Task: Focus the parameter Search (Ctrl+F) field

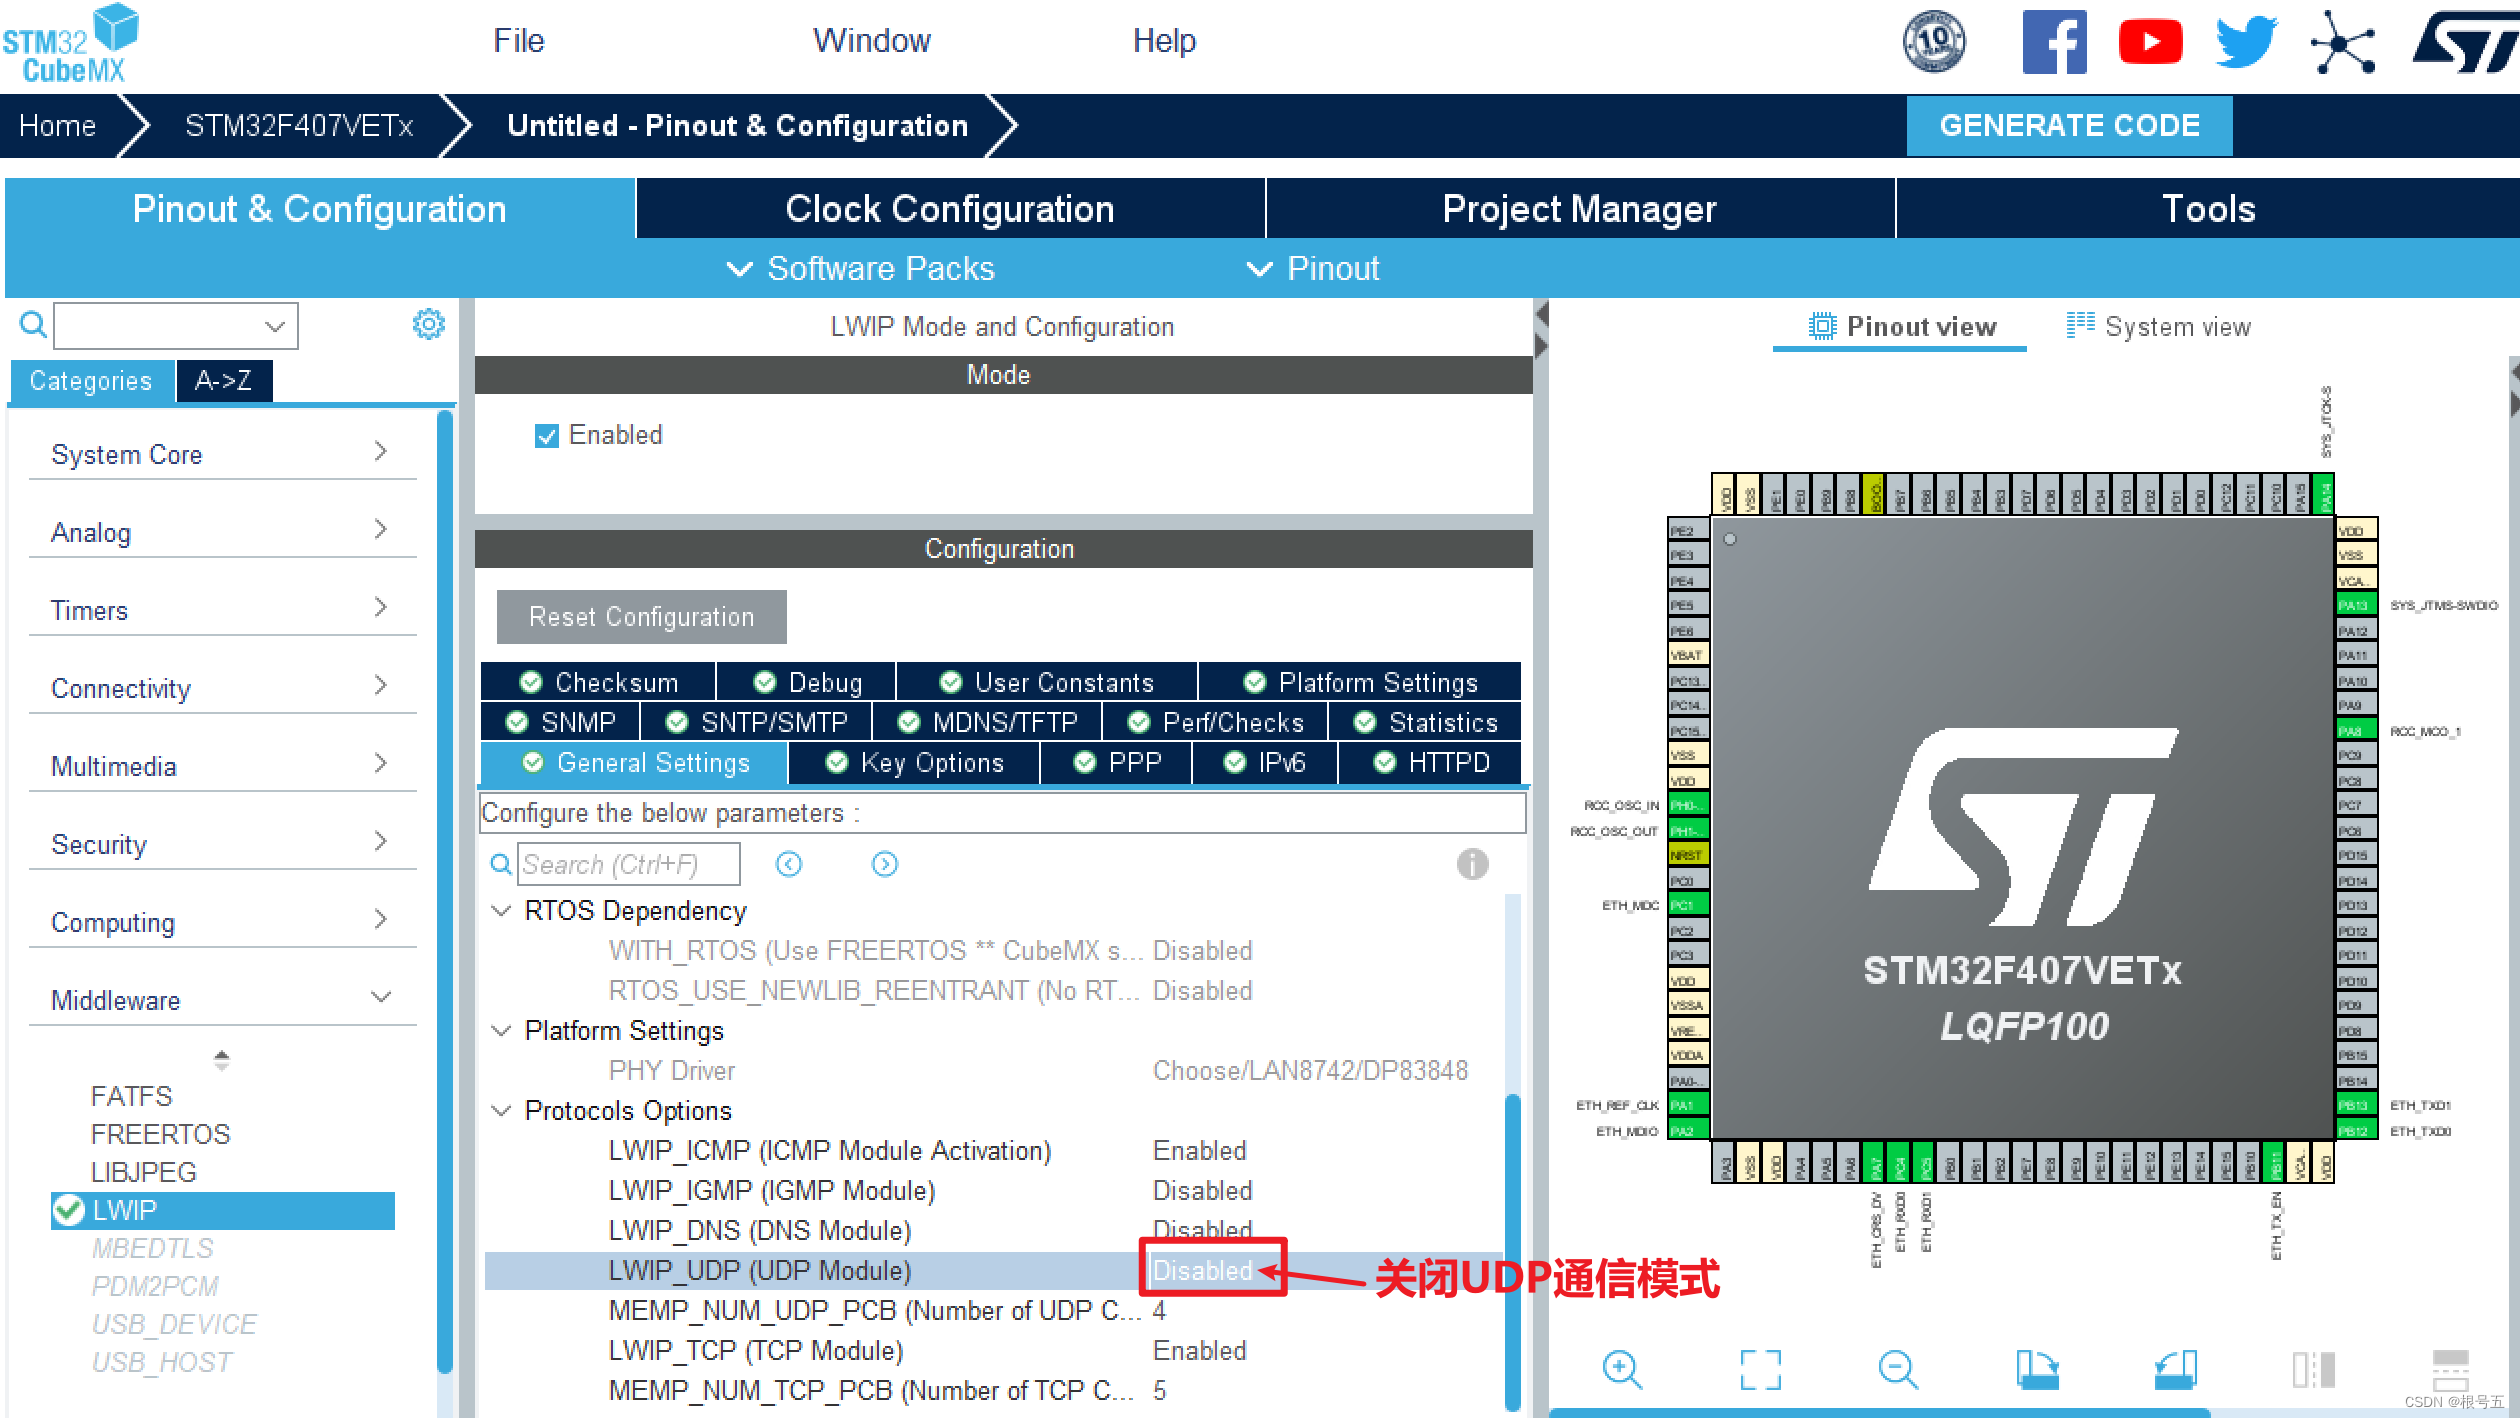Action: [628, 864]
